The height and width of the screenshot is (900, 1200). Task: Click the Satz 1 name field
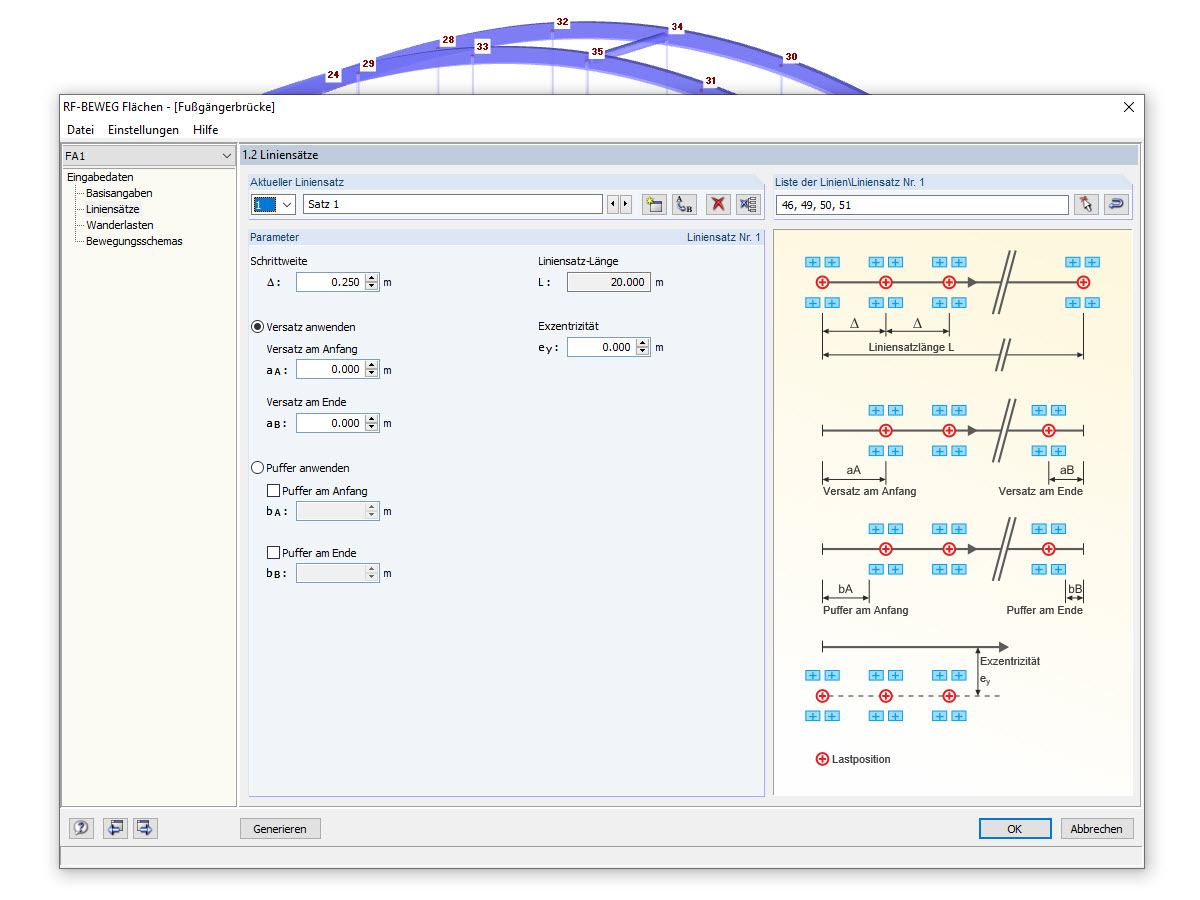453,204
